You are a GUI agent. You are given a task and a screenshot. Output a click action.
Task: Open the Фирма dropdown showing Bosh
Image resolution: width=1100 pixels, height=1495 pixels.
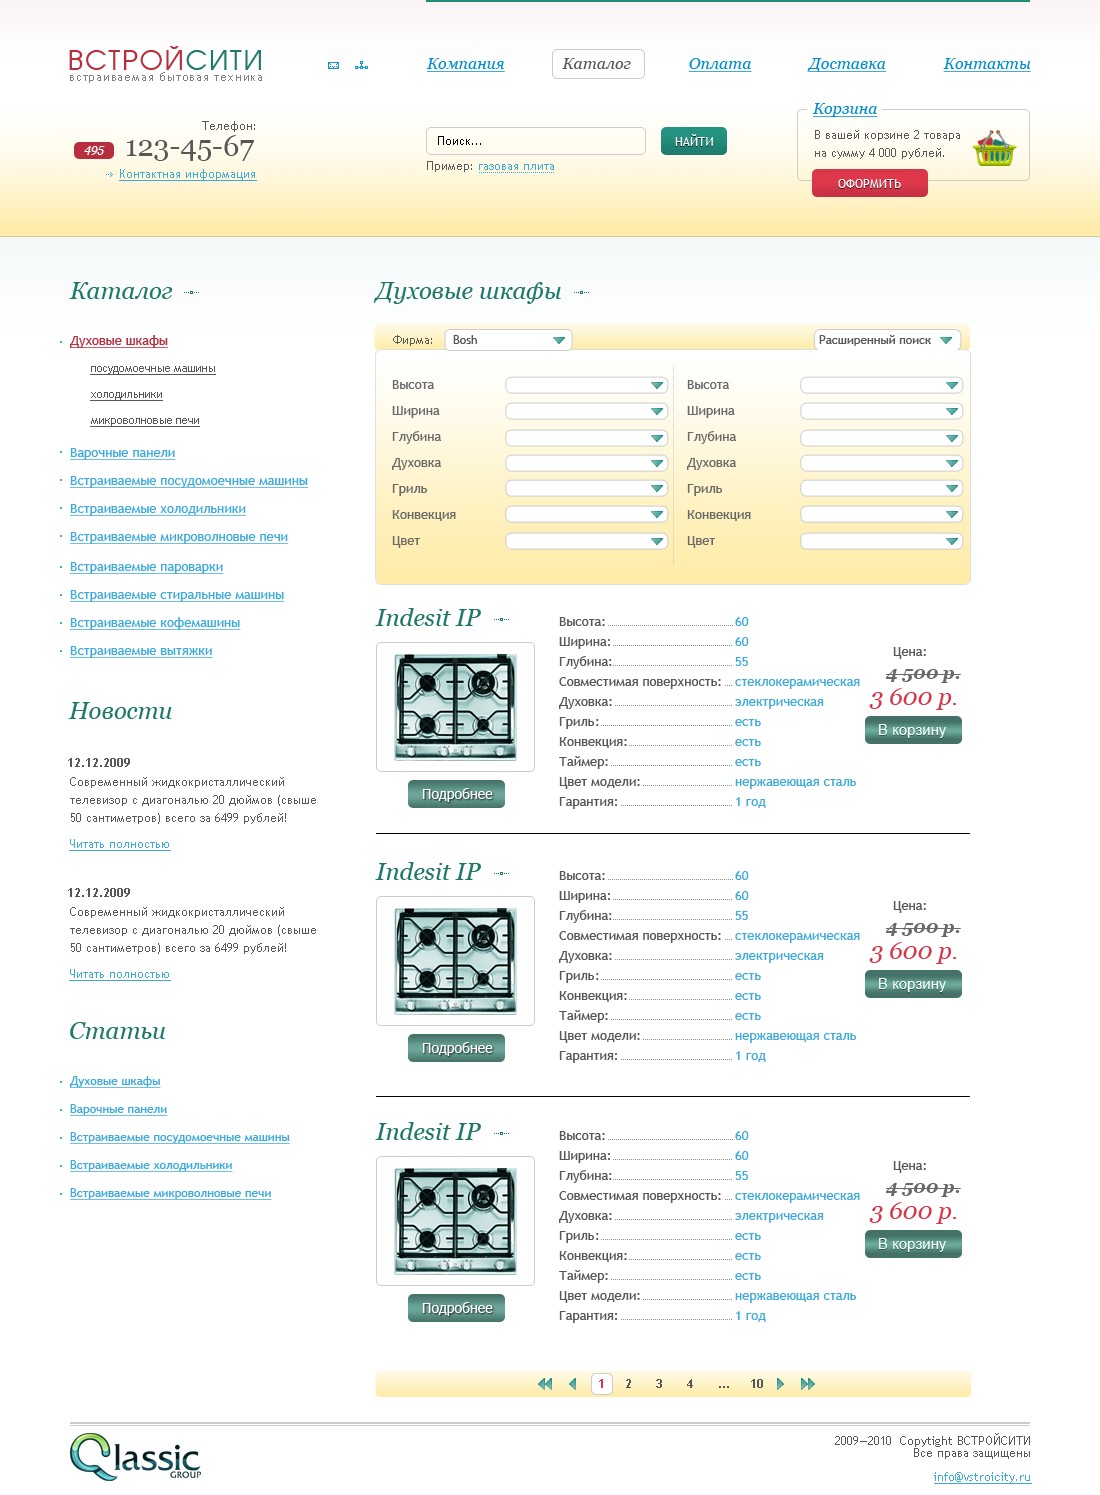(x=507, y=340)
